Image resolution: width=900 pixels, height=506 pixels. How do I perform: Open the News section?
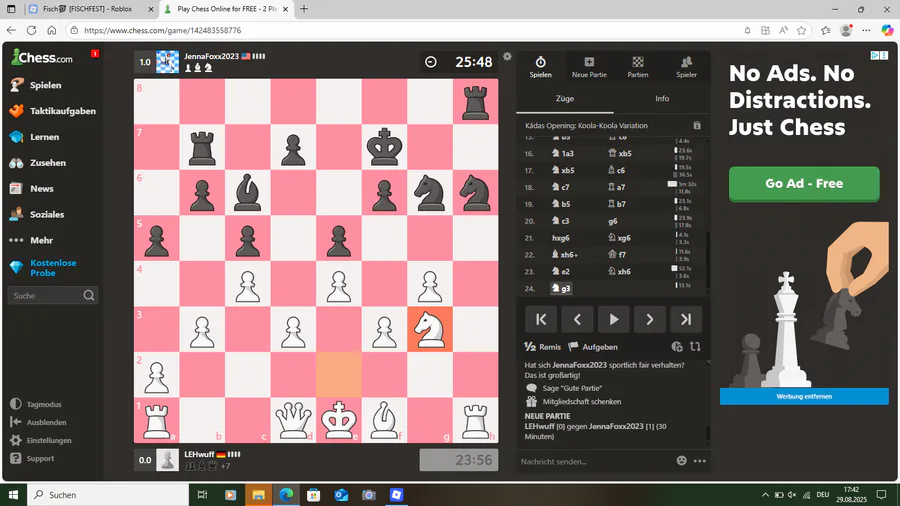(x=32, y=188)
